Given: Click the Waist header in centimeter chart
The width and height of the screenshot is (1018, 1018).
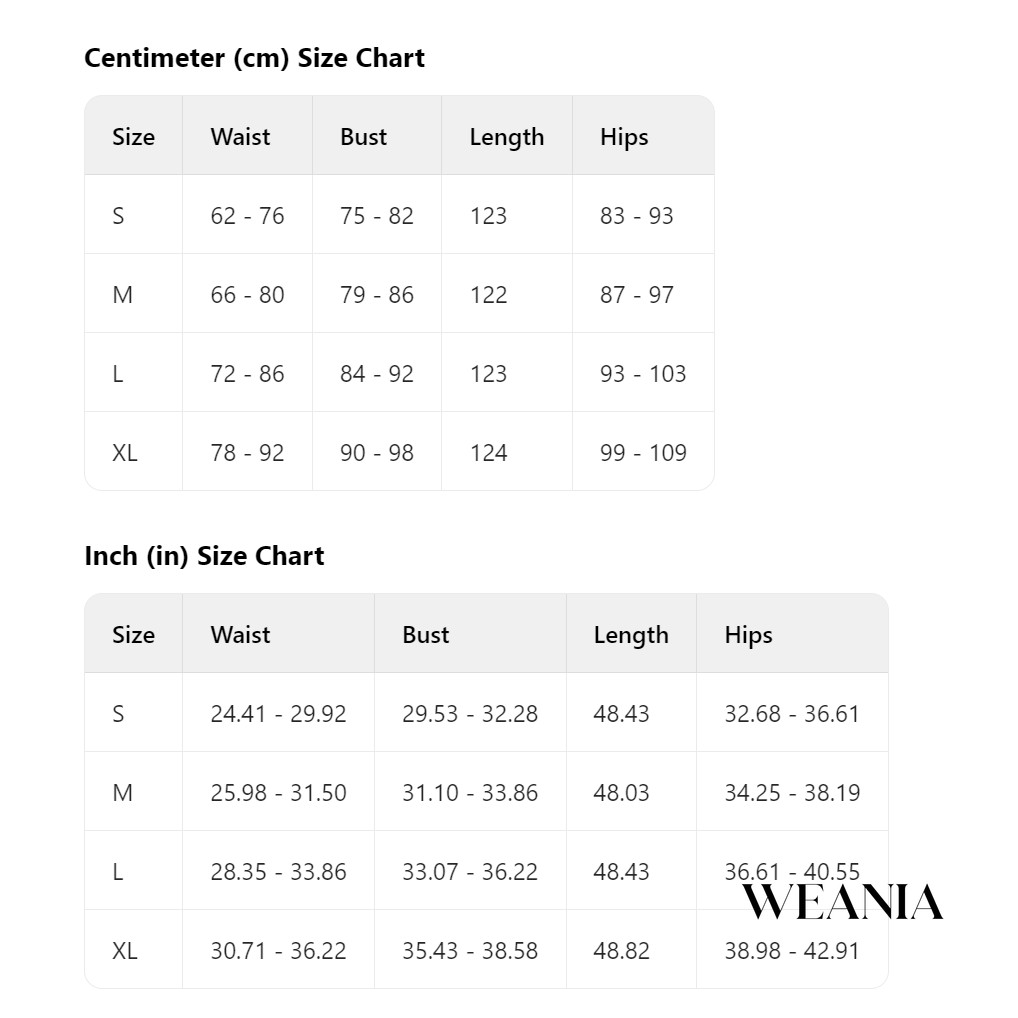Looking at the screenshot, I should [240, 136].
